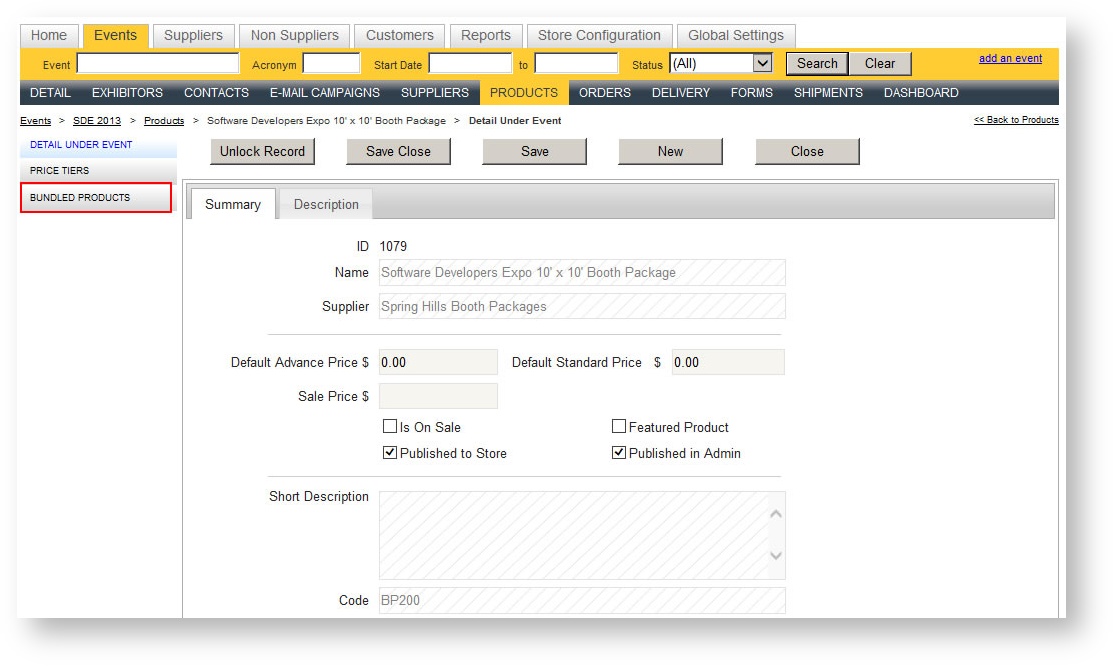
Task: Open the Status dropdown in search bar
Action: pyautogui.click(x=721, y=63)
